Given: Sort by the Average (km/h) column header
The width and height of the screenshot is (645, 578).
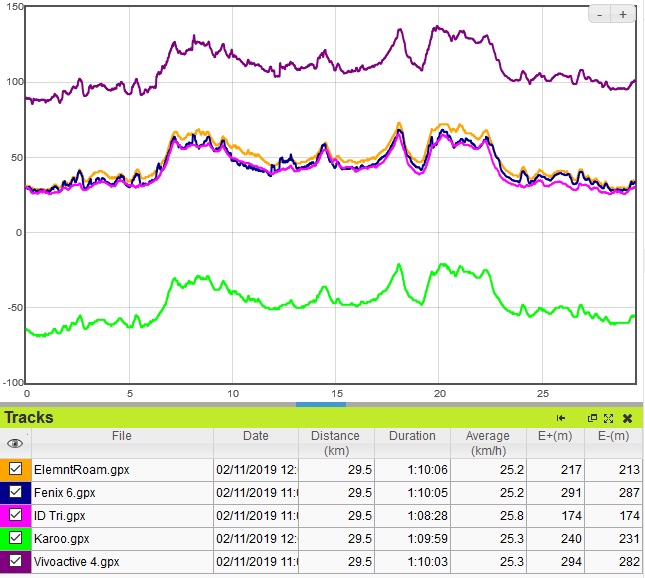Looking at the screenshot, I should click(488, 443).
